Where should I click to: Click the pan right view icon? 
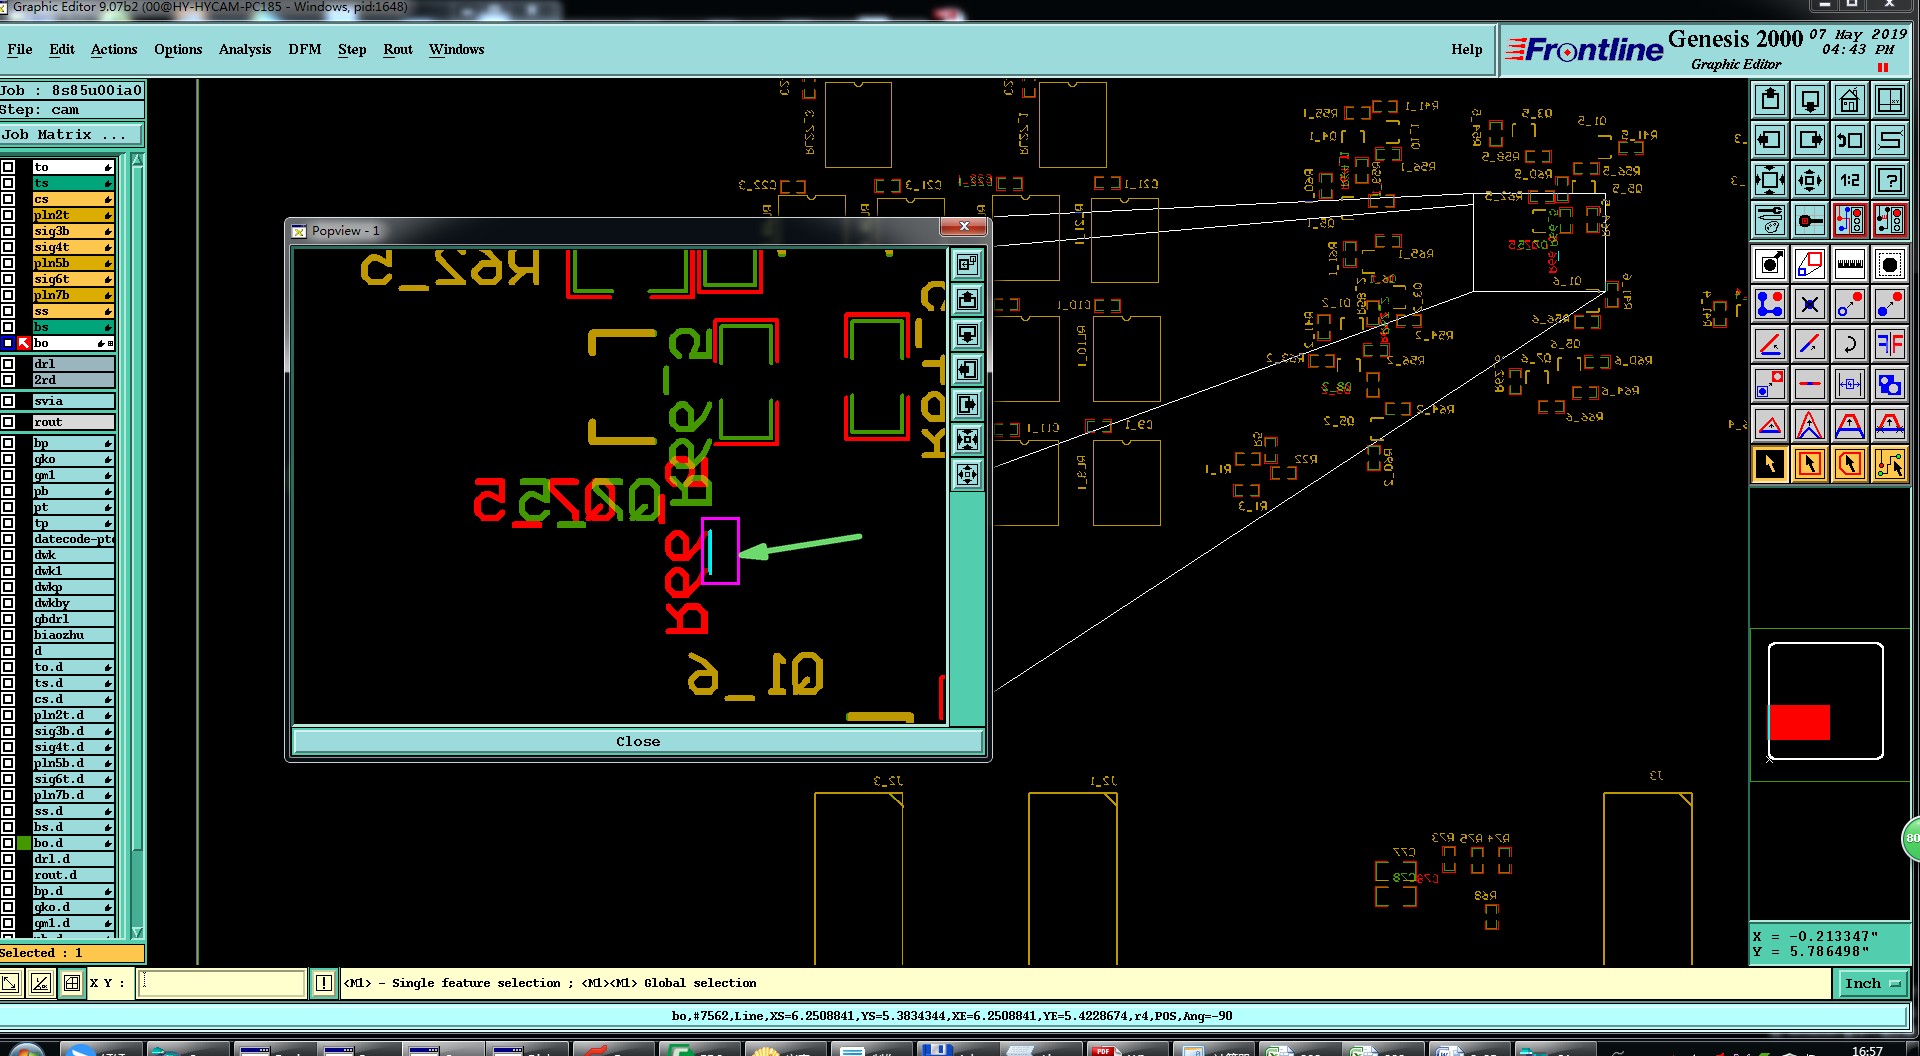(1810, 140)
